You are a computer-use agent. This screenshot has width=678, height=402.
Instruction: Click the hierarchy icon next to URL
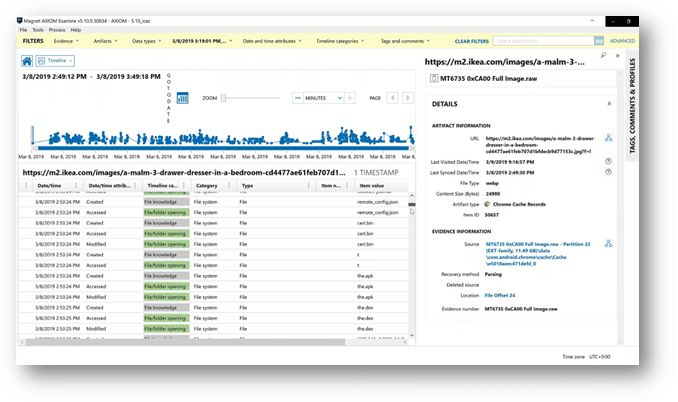609,138
